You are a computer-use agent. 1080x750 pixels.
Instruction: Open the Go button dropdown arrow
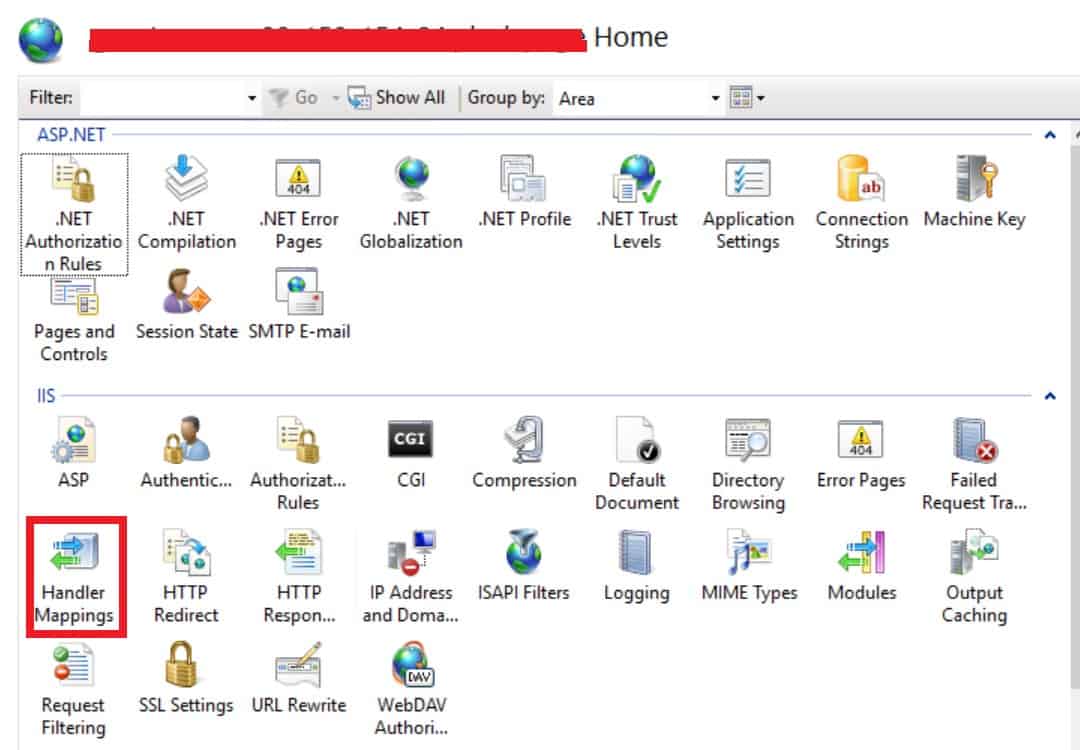point(335,98)
